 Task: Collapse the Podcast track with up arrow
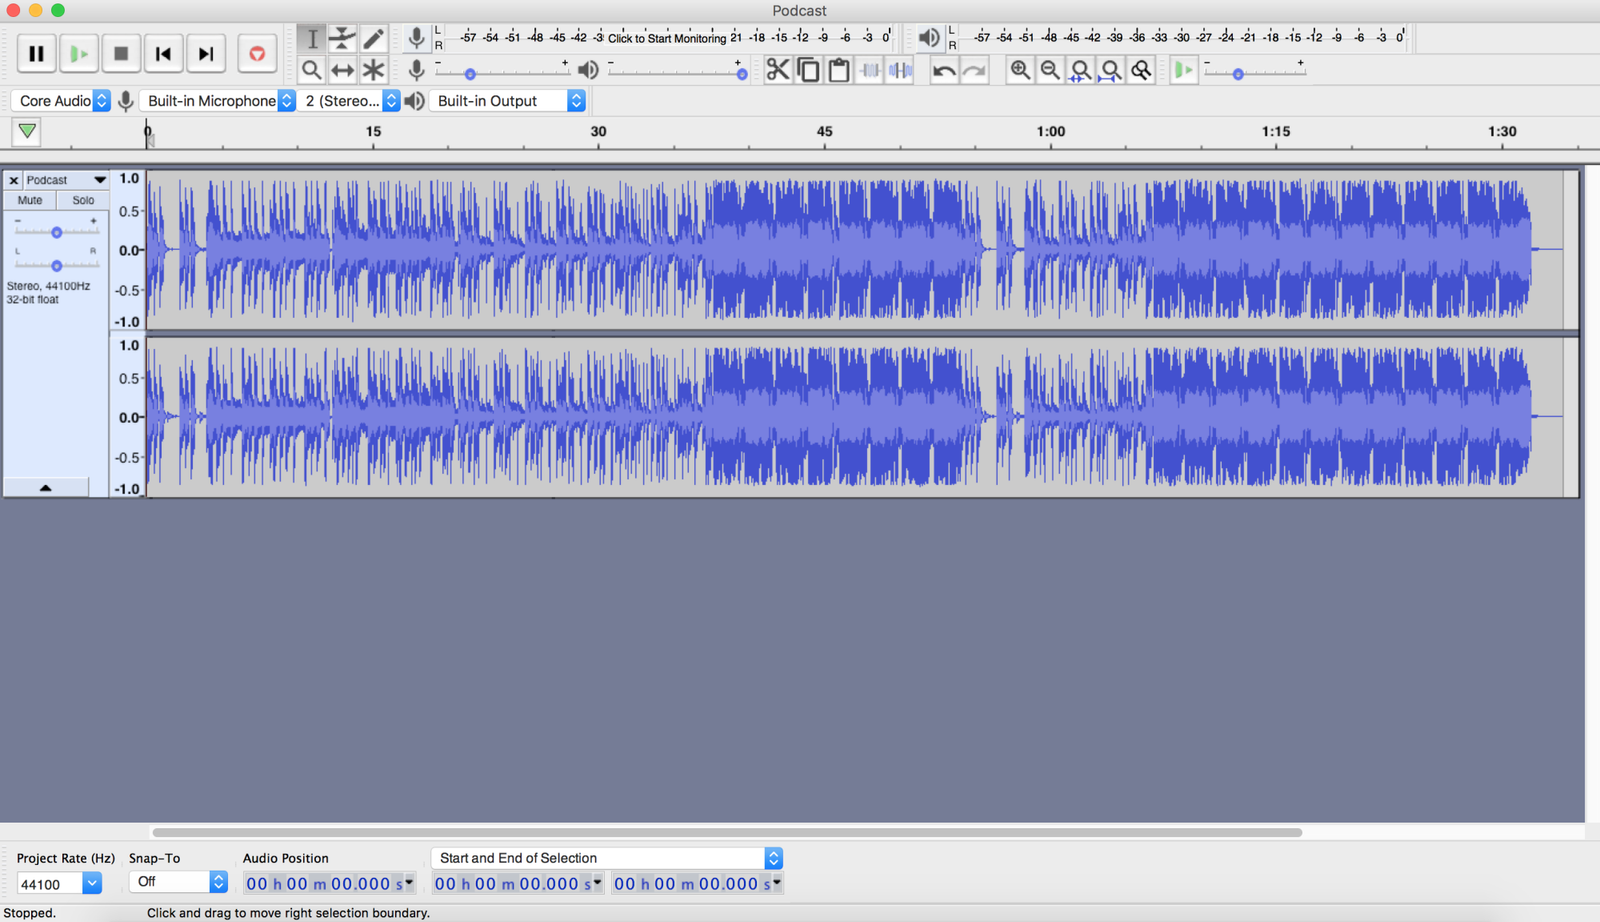(x=45, y=487)
